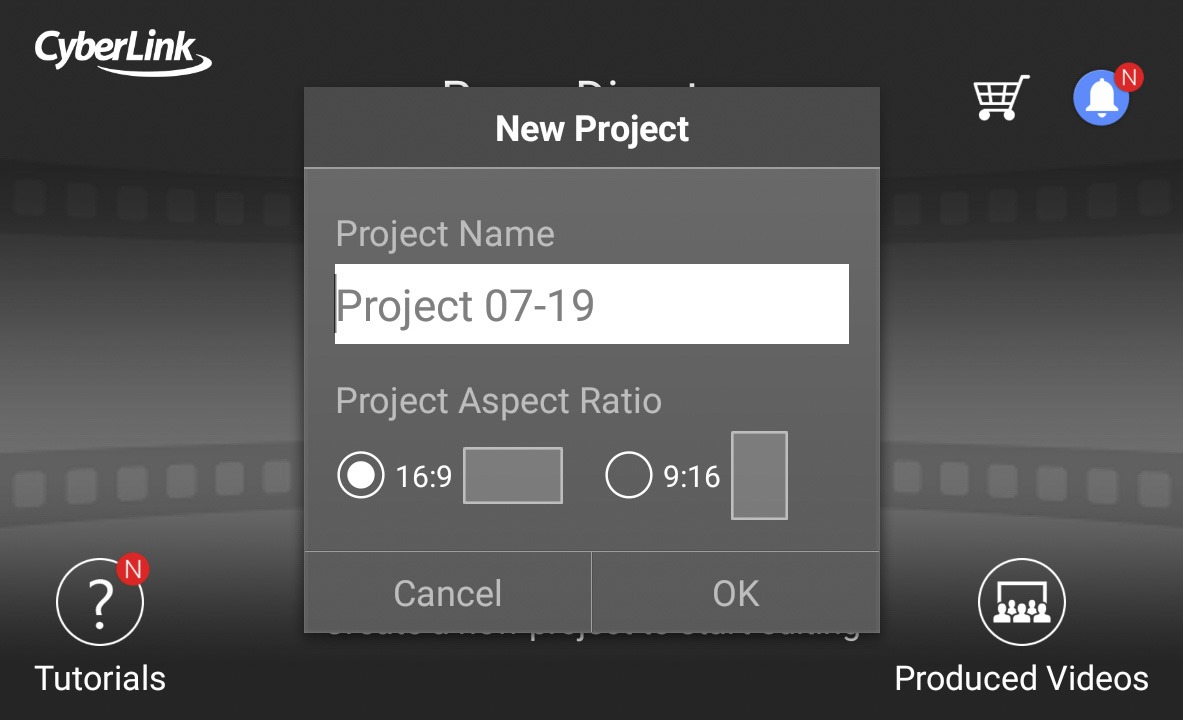Click the Produced Videos text label
This screenshot has height=720, width=1183.
1021,678
